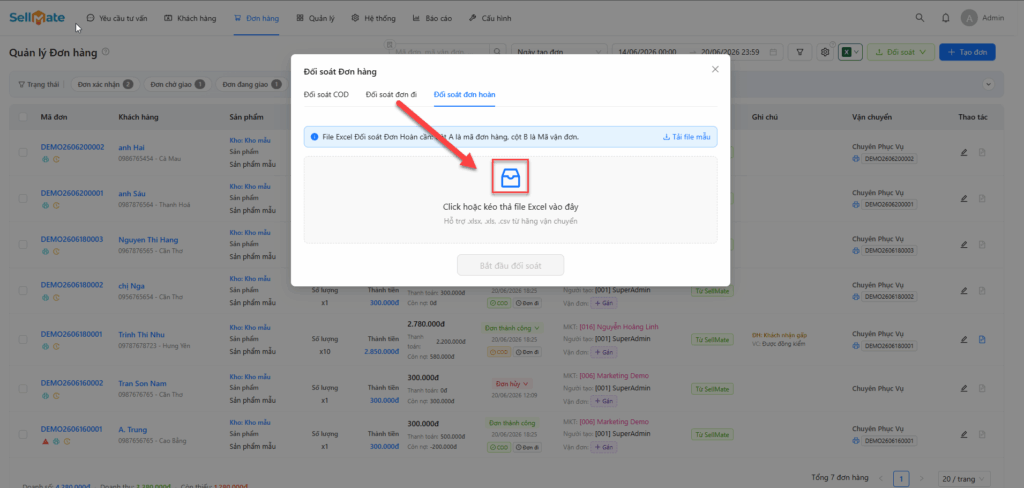Click the Tạo đơn button
This screenshot has width=1024, height=488.
tap(967, 52)
